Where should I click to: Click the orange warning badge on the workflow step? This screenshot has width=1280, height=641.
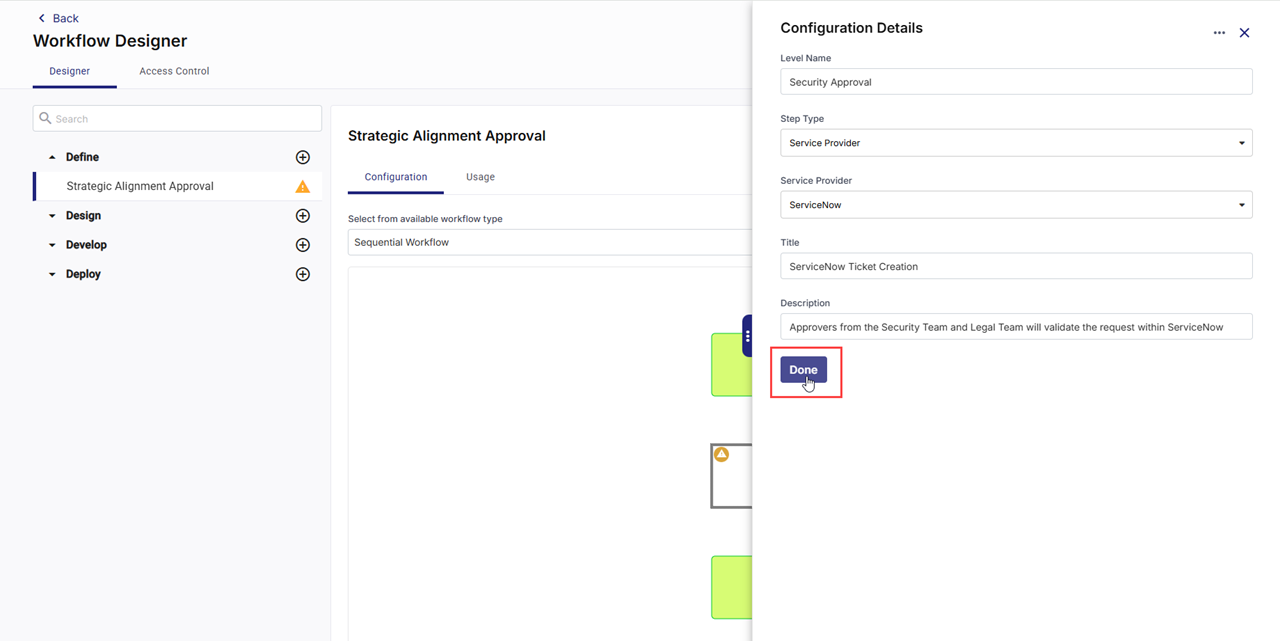tap(721, 454)
